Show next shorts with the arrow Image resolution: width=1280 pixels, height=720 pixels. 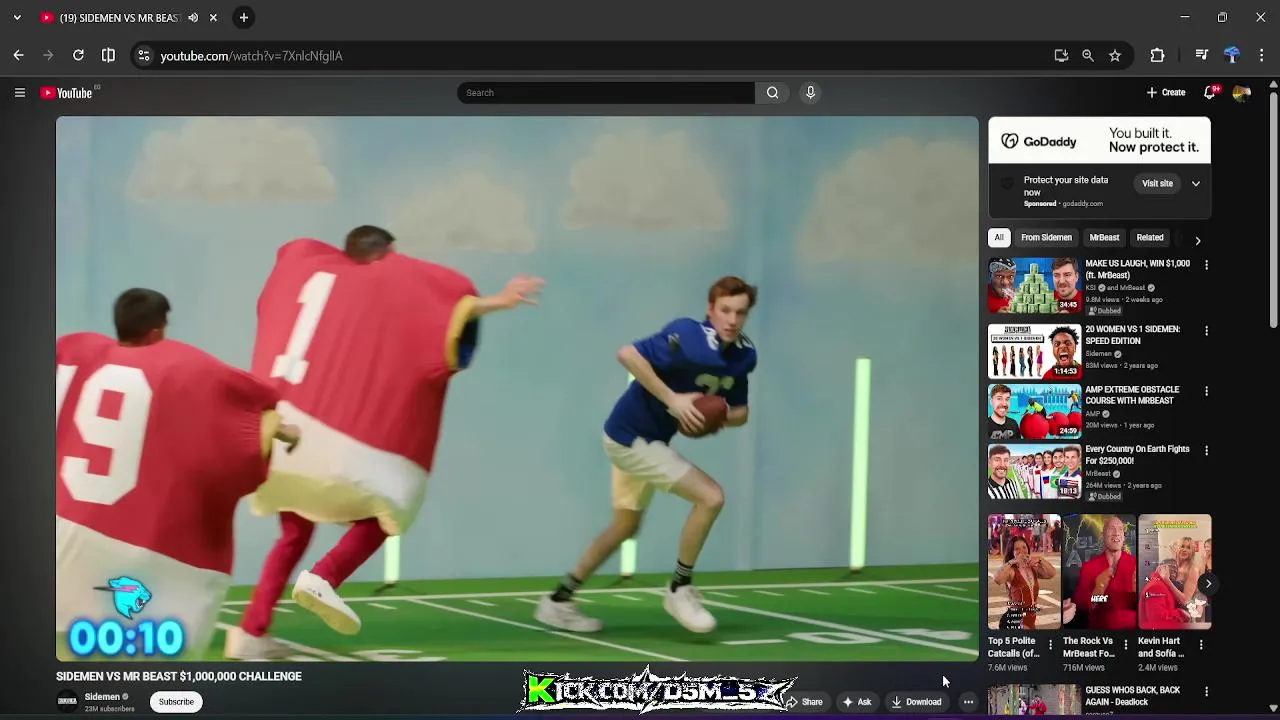pyautogui.click(x=1208, y=583)
